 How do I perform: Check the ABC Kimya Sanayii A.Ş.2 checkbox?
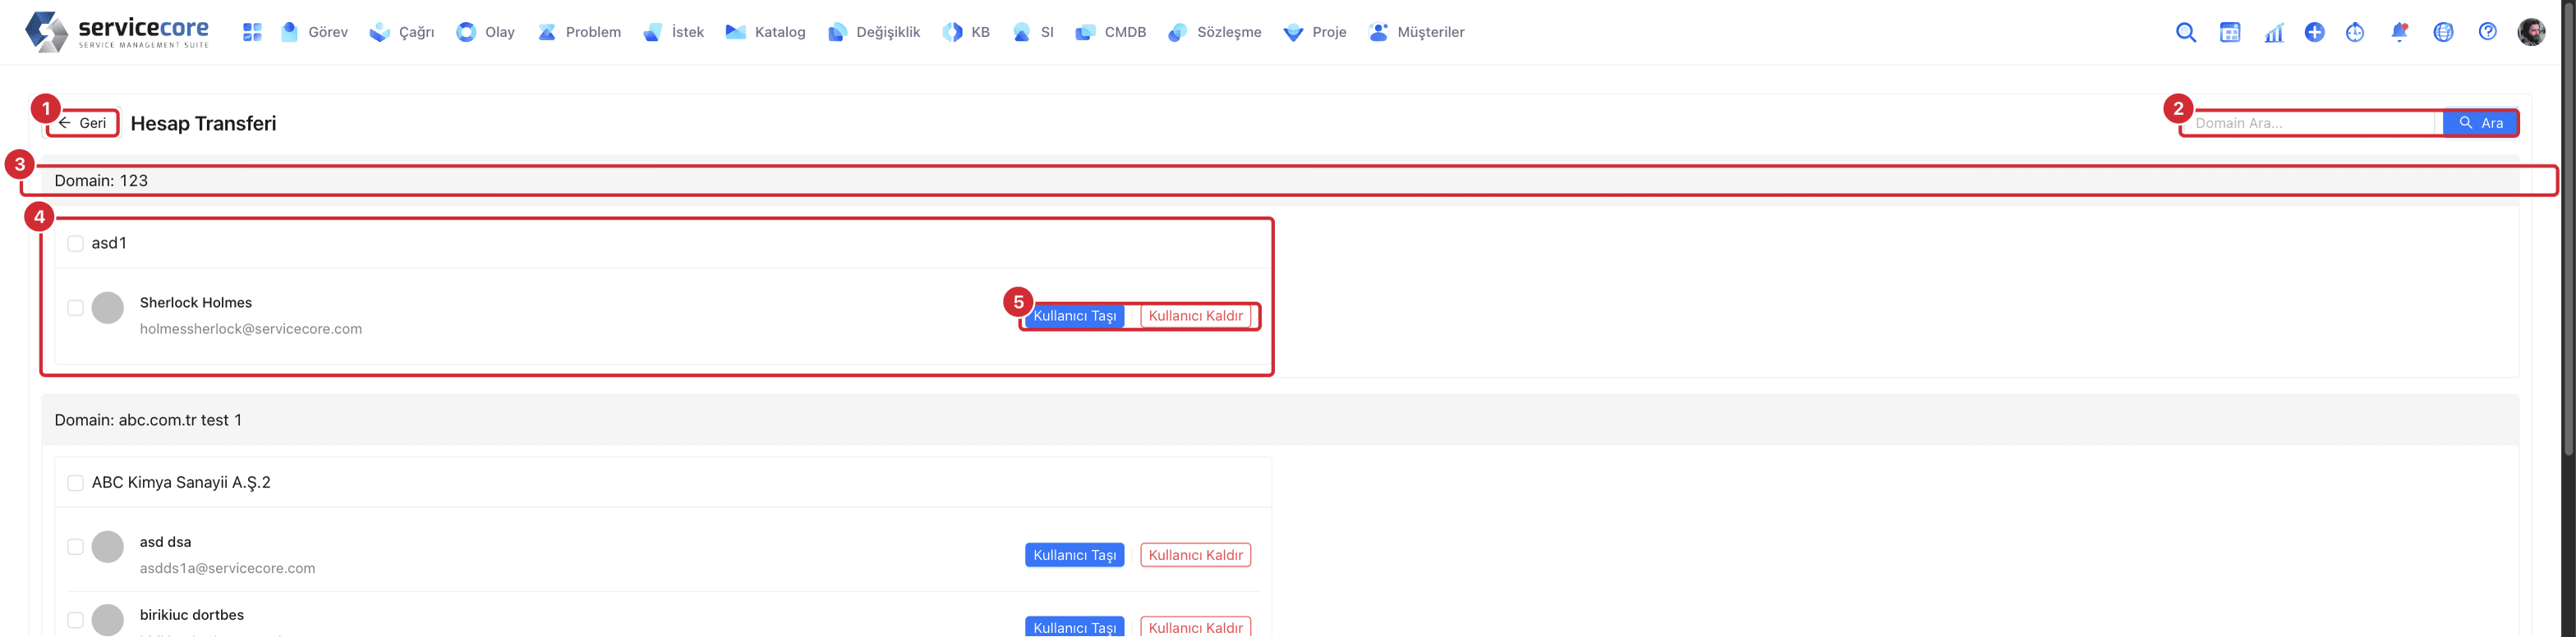coord(75,483)
